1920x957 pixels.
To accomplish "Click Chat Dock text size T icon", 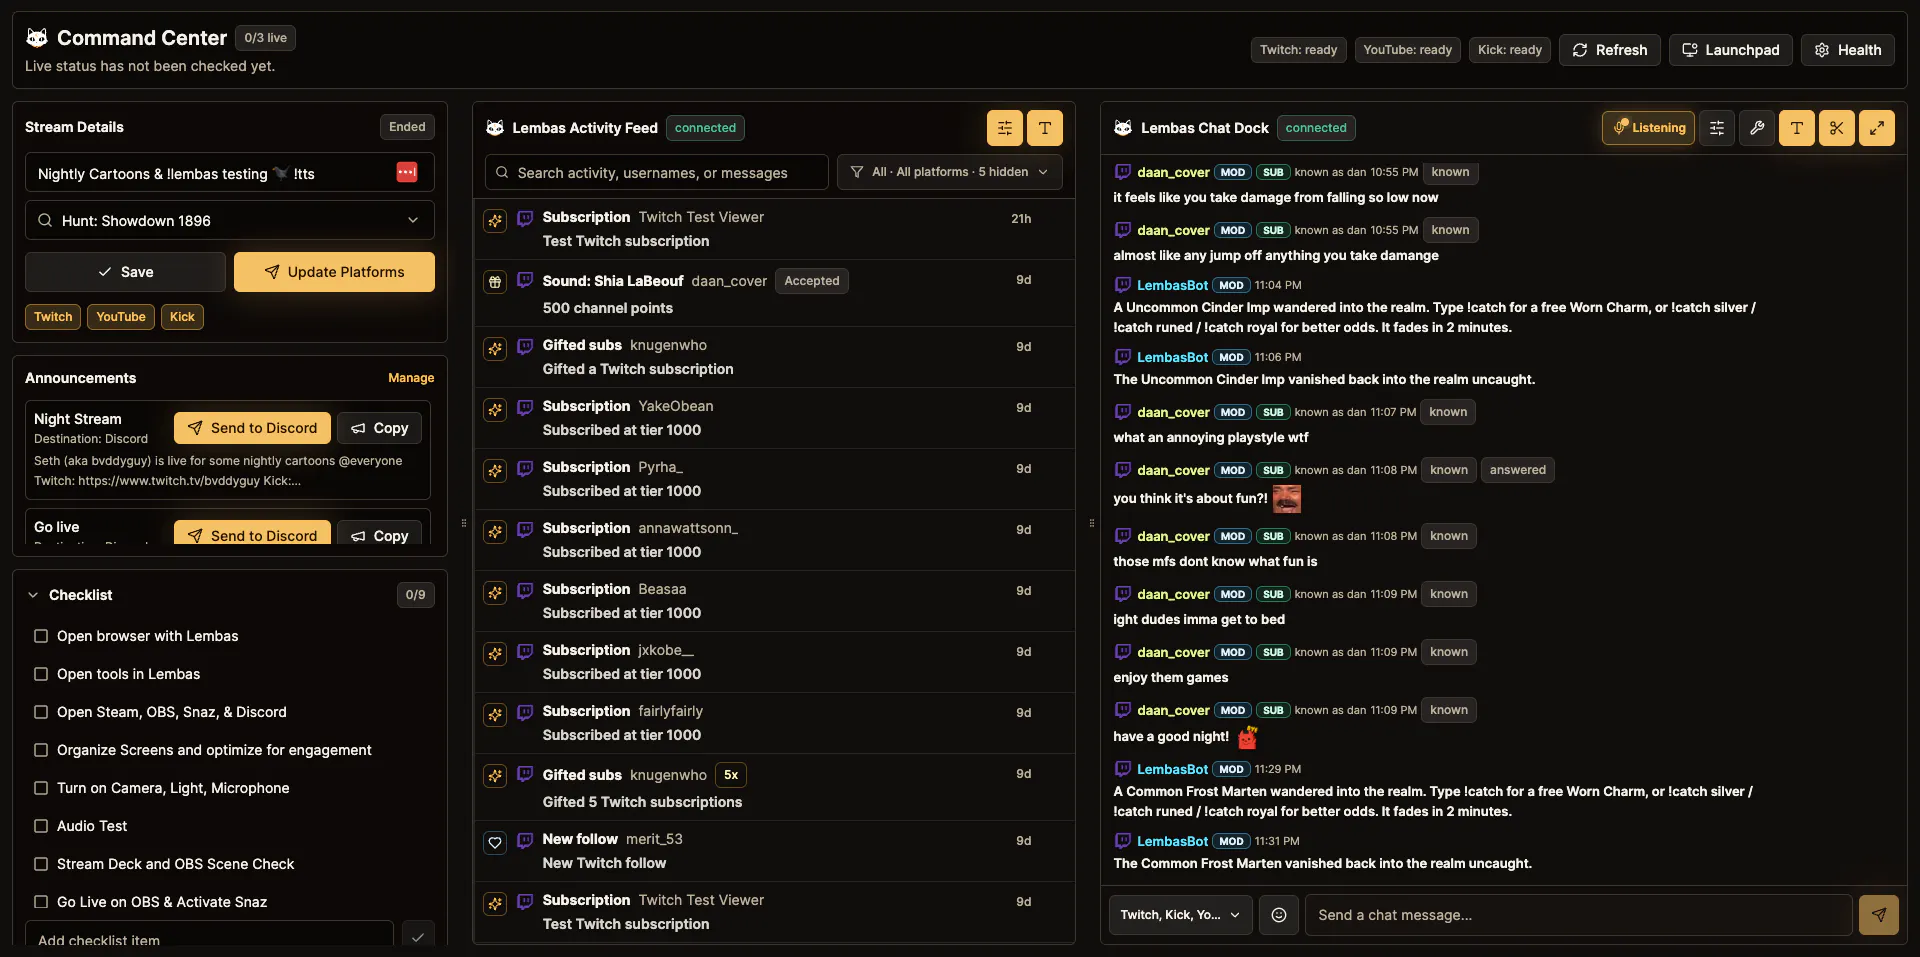I will [1796, 128].
